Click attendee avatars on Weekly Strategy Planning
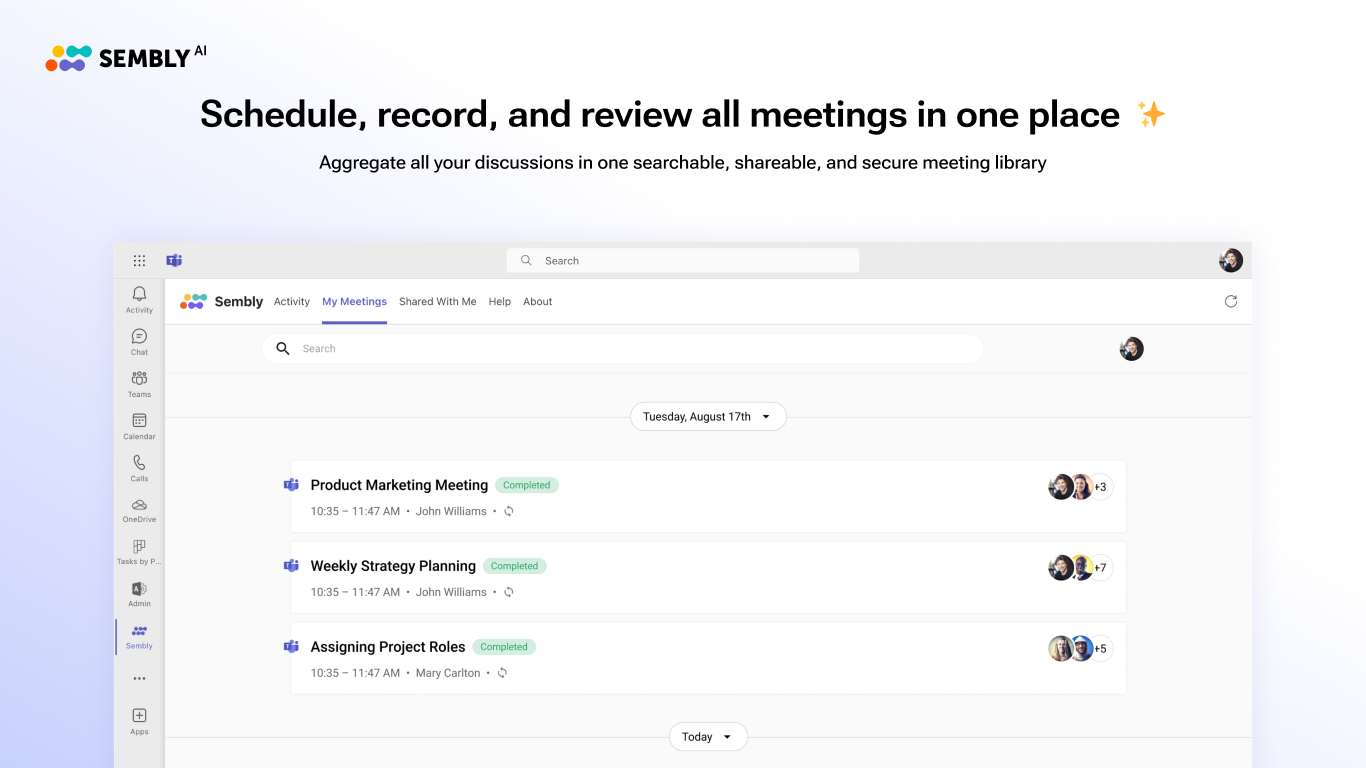Viewport: 1366px width, 768px height. tap(1071, 568)
